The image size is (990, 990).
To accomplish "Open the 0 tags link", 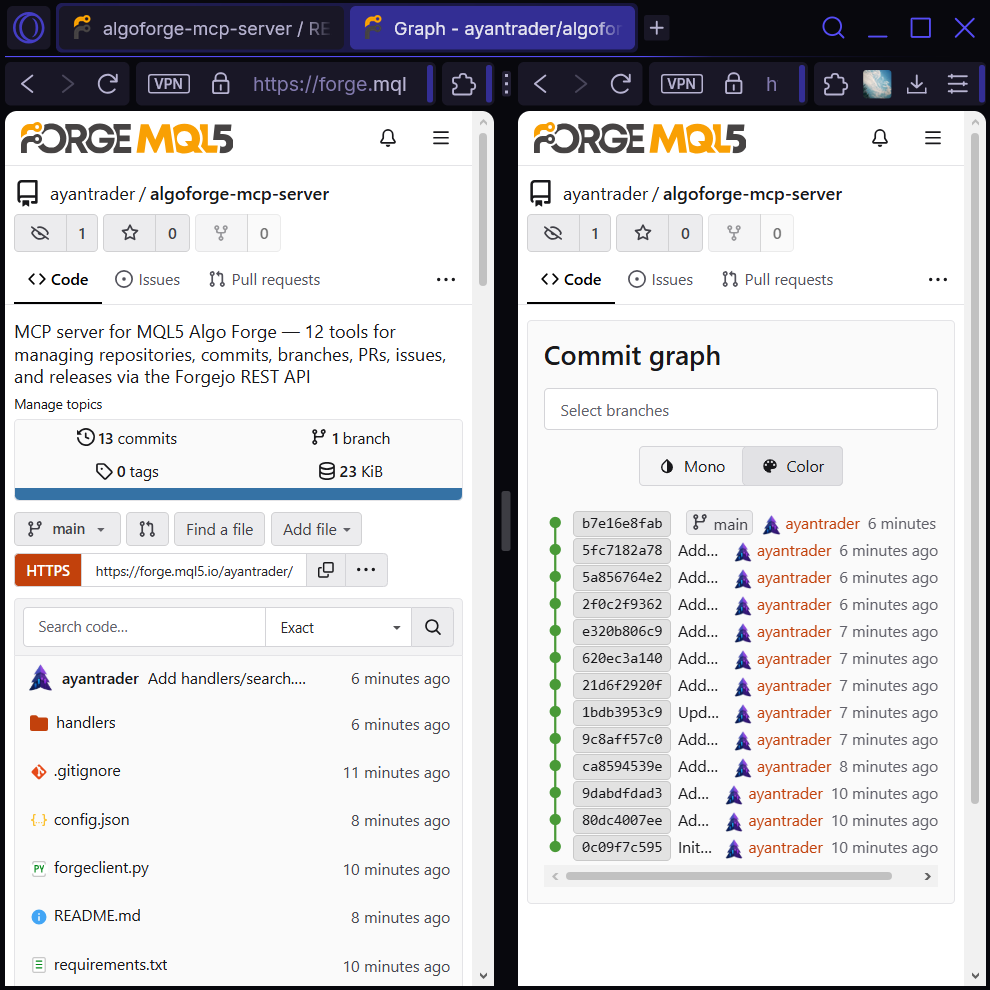I will pyautogui.click(x=127, y=472).
